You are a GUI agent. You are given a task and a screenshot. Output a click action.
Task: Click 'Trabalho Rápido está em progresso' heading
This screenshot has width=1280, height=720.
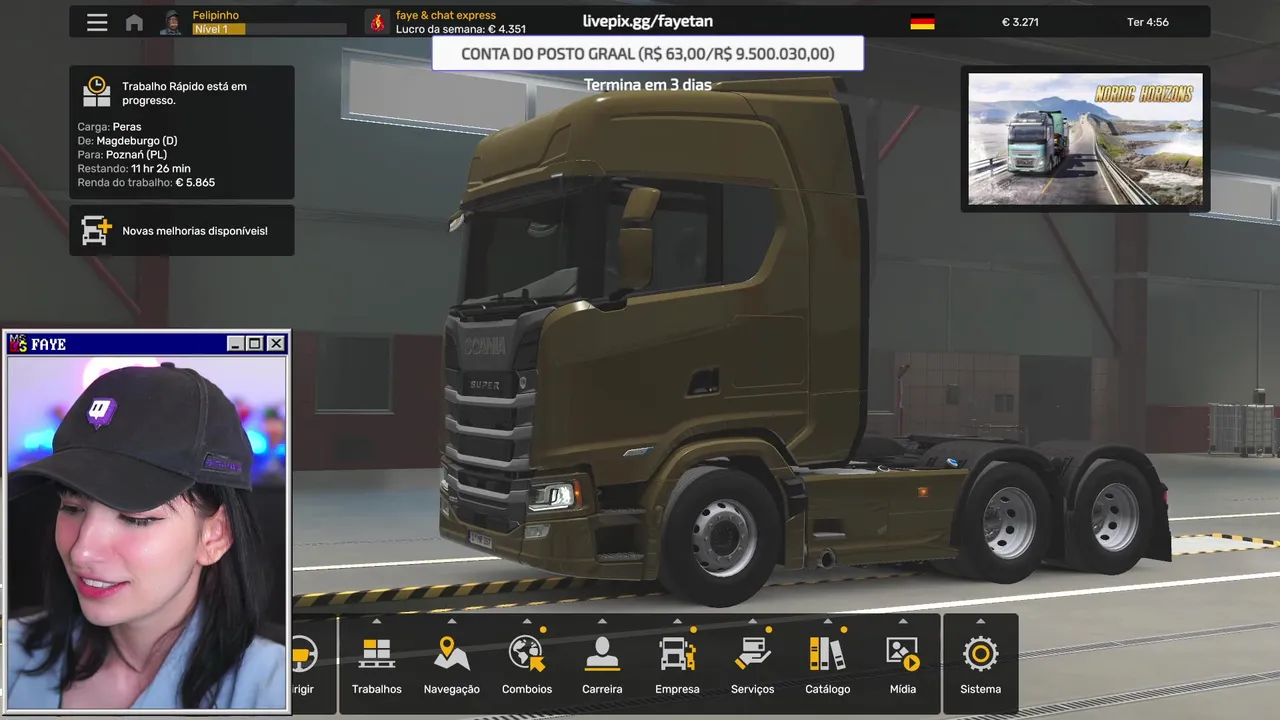(x=184, y=93)
